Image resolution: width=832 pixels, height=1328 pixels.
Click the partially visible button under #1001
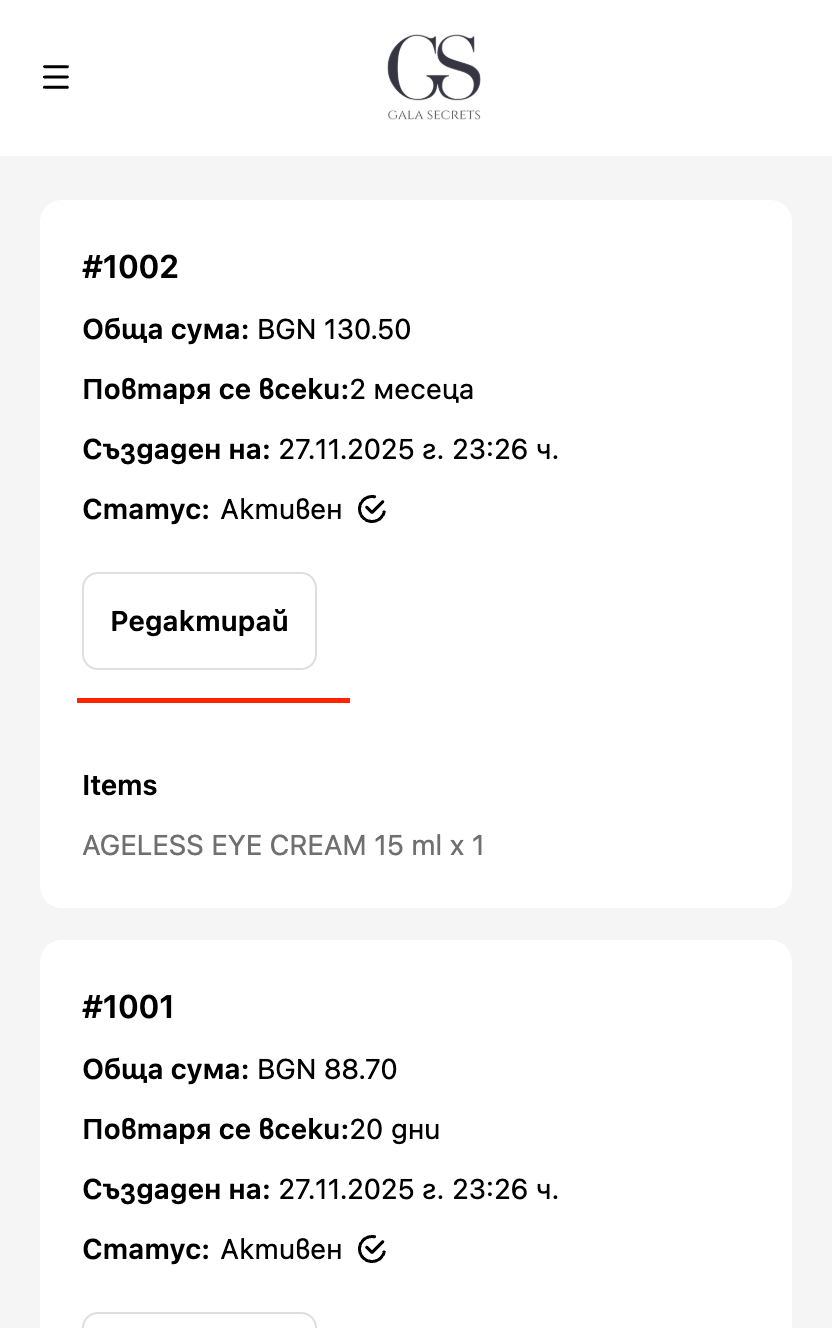click(x=199, y=1320)
